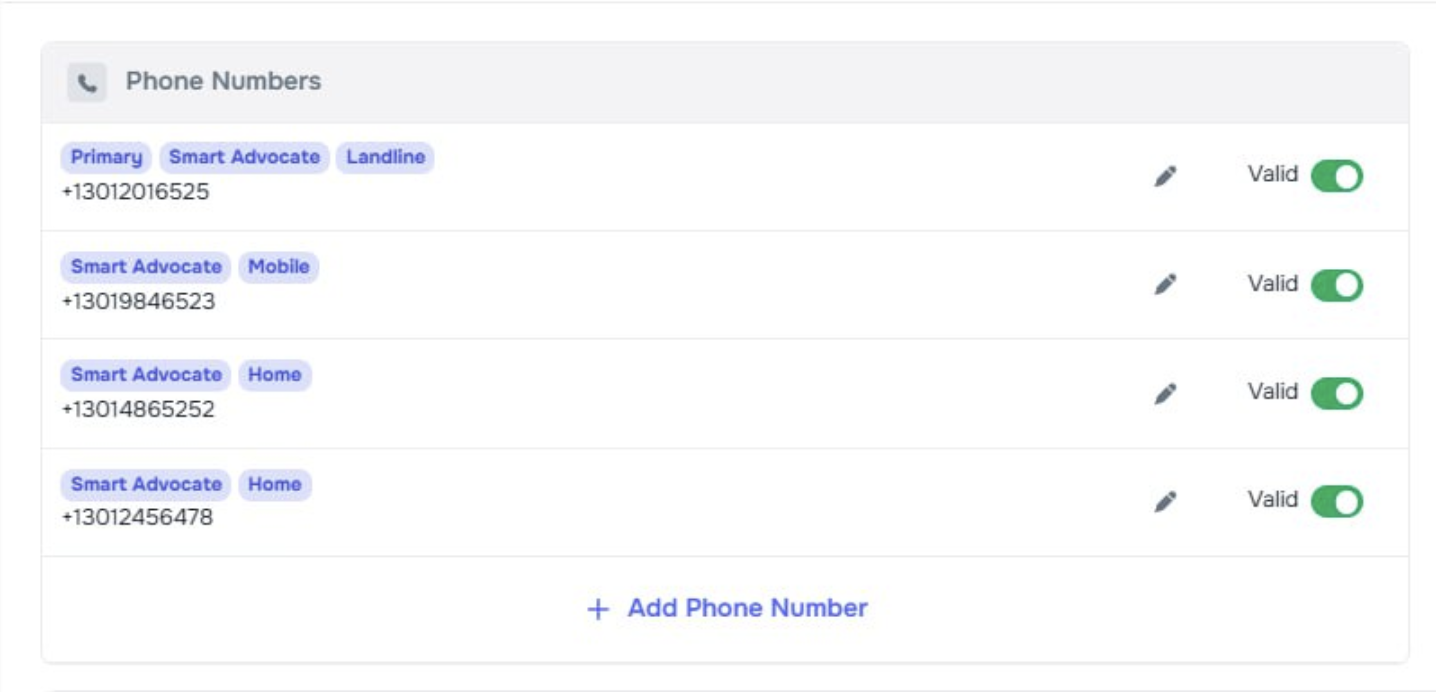The image size is (1436, 692).
Task: Click the plus icon next to Add Phone Number
Action: [x=598, y=608]
